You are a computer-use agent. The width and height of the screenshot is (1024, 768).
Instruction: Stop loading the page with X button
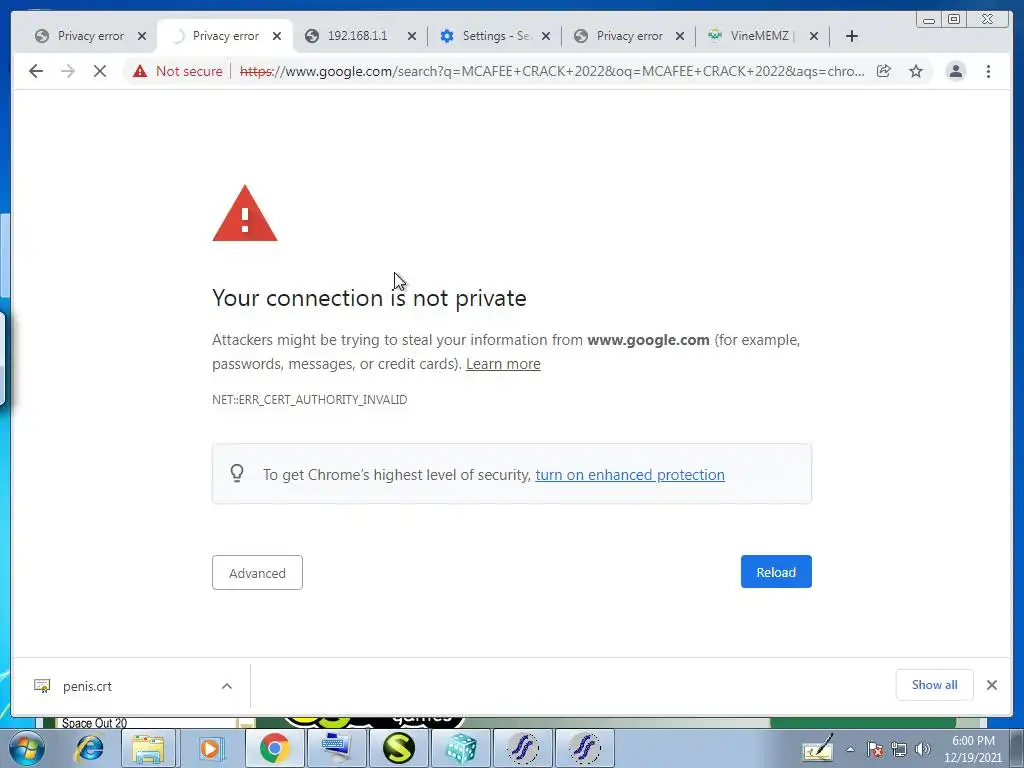point(99,71)
